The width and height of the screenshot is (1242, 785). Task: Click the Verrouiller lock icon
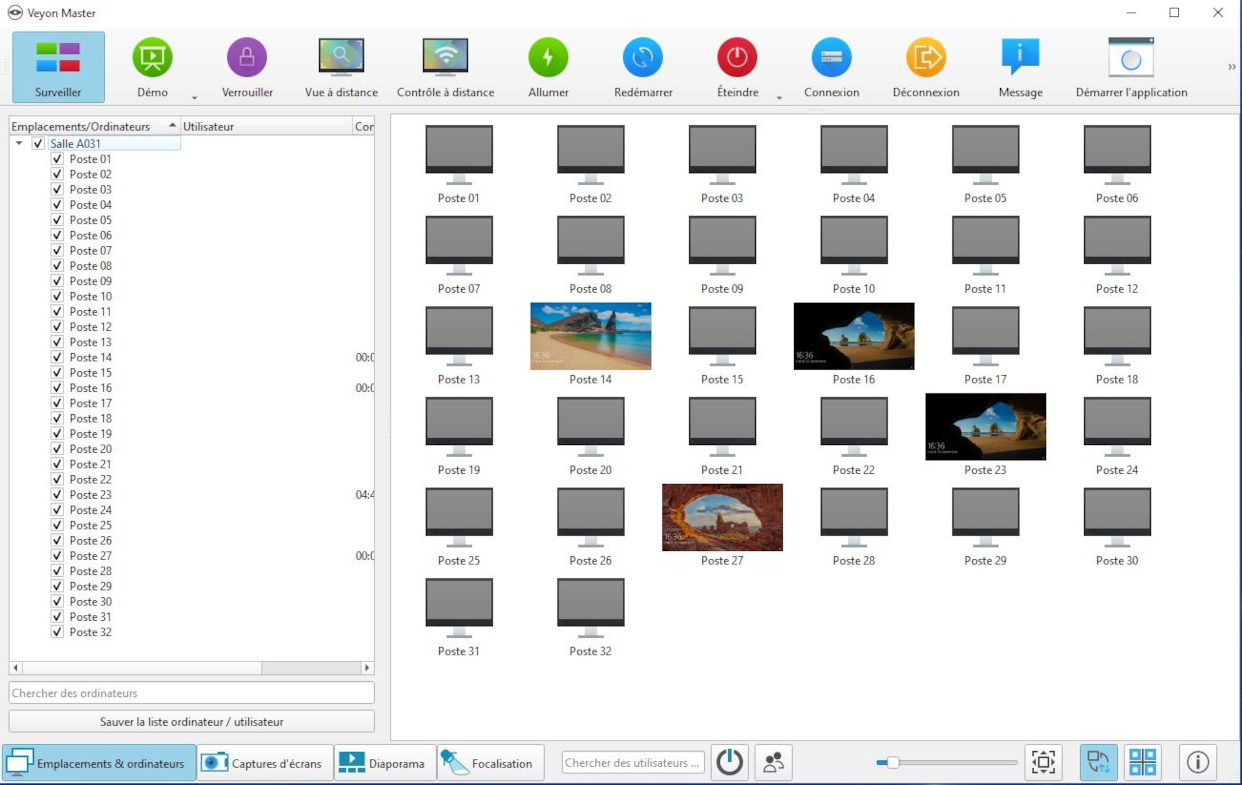pyautogui.click(x=247, y=58)
